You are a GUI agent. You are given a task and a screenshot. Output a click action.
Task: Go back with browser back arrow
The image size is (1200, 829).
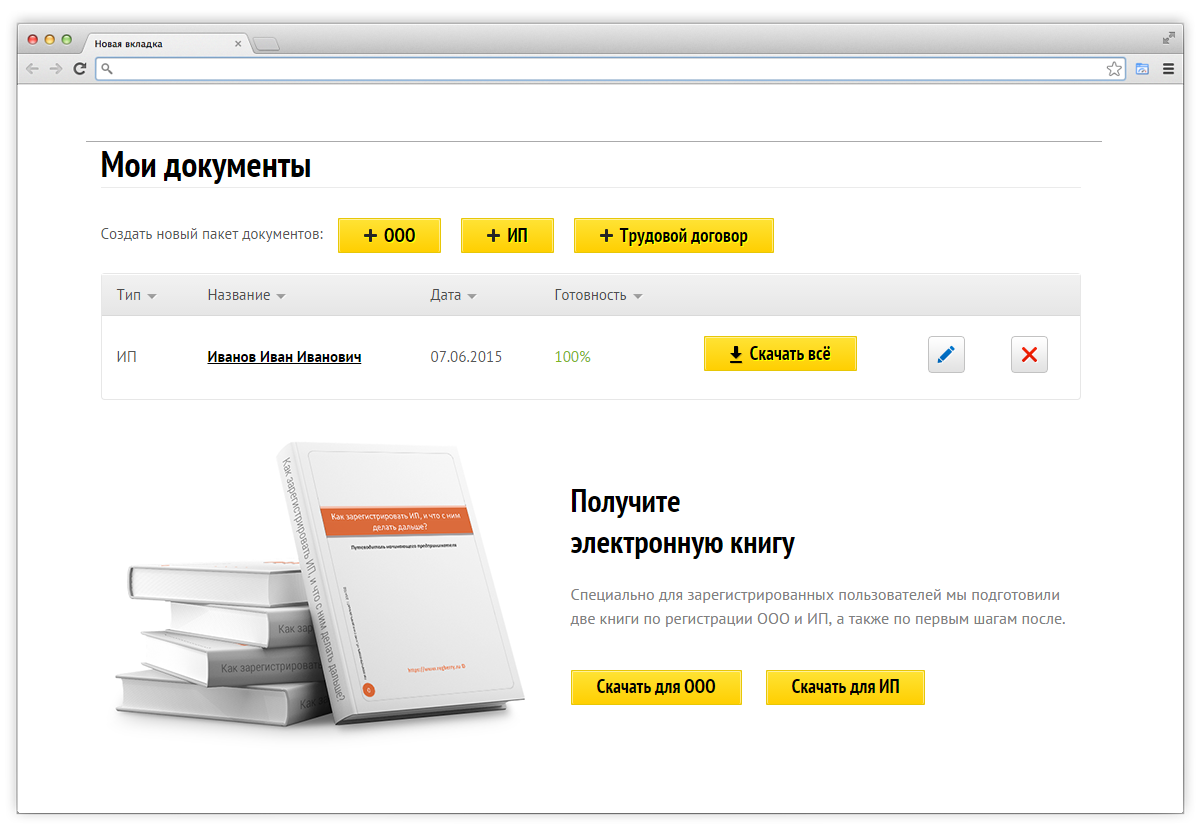[x=32, y=69]
